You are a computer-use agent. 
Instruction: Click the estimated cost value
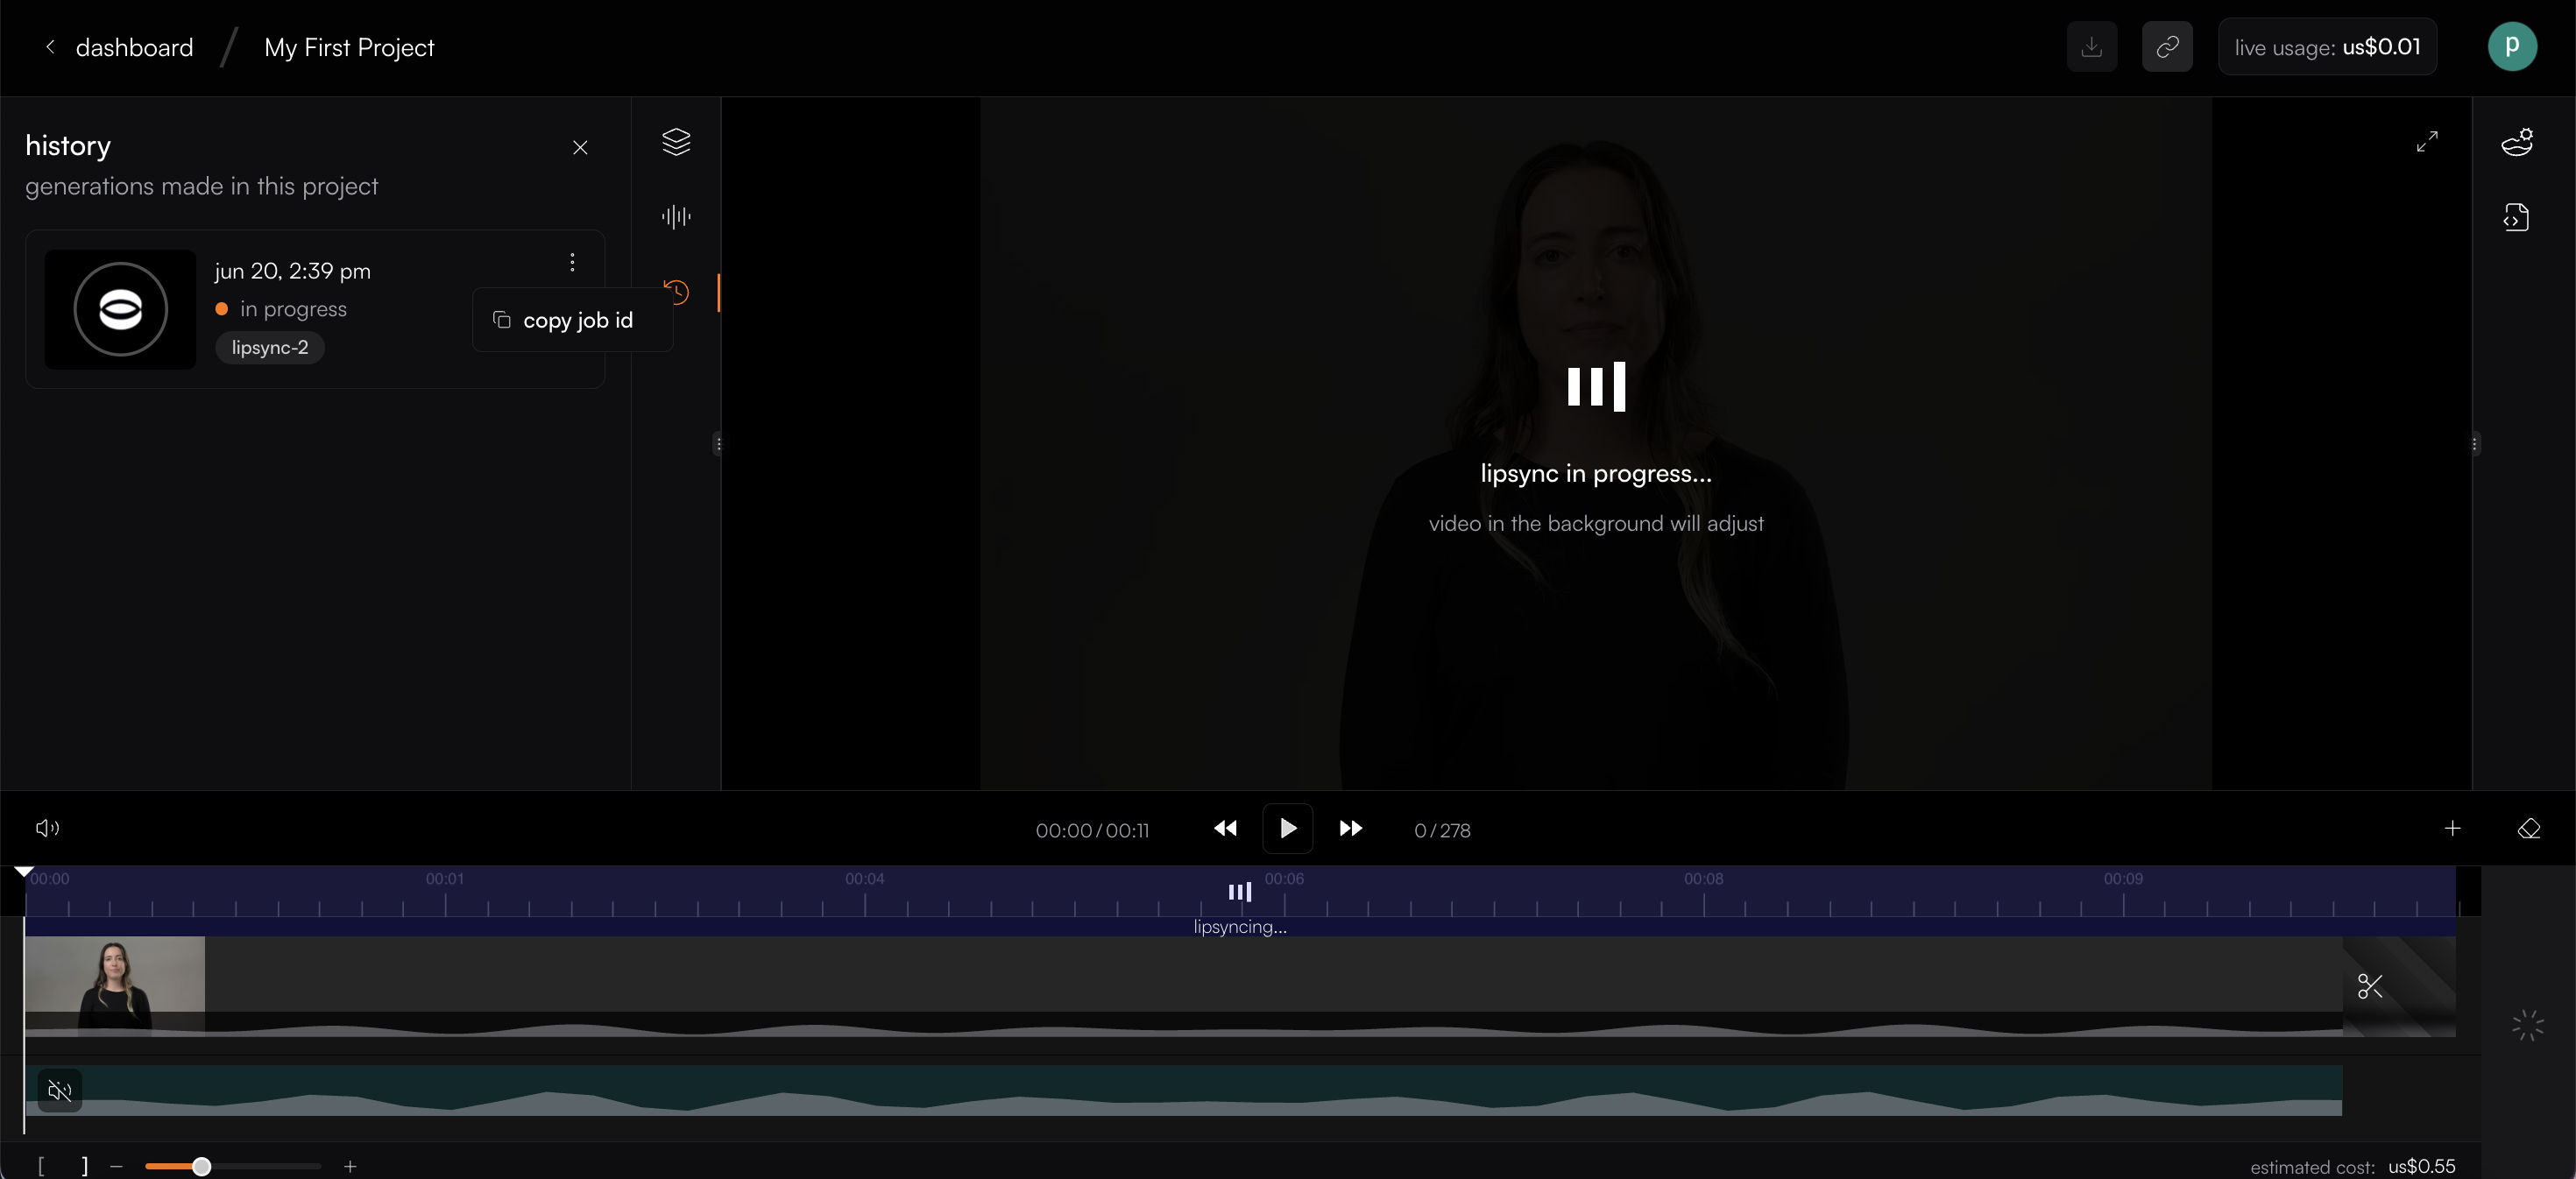click(2421, 1166)
